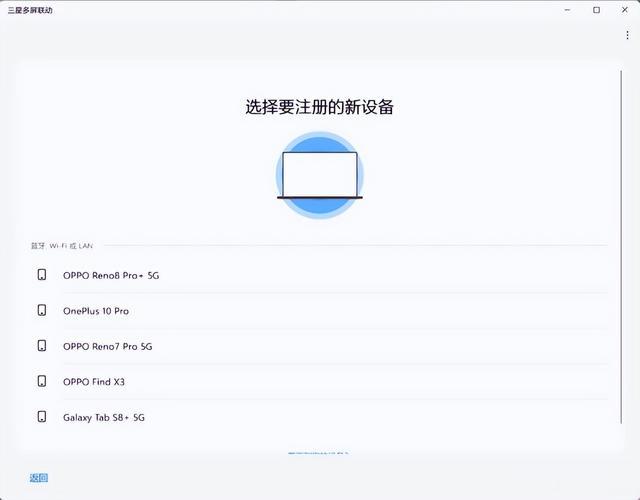Select OPPO Reno7 Pro 5G device name
640x500 pixels.
point(107,347)
